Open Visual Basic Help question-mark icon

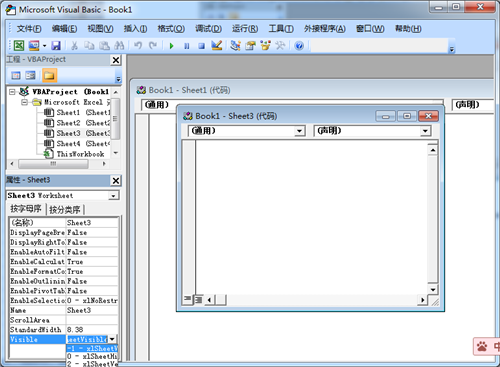(x=299, y=45)
